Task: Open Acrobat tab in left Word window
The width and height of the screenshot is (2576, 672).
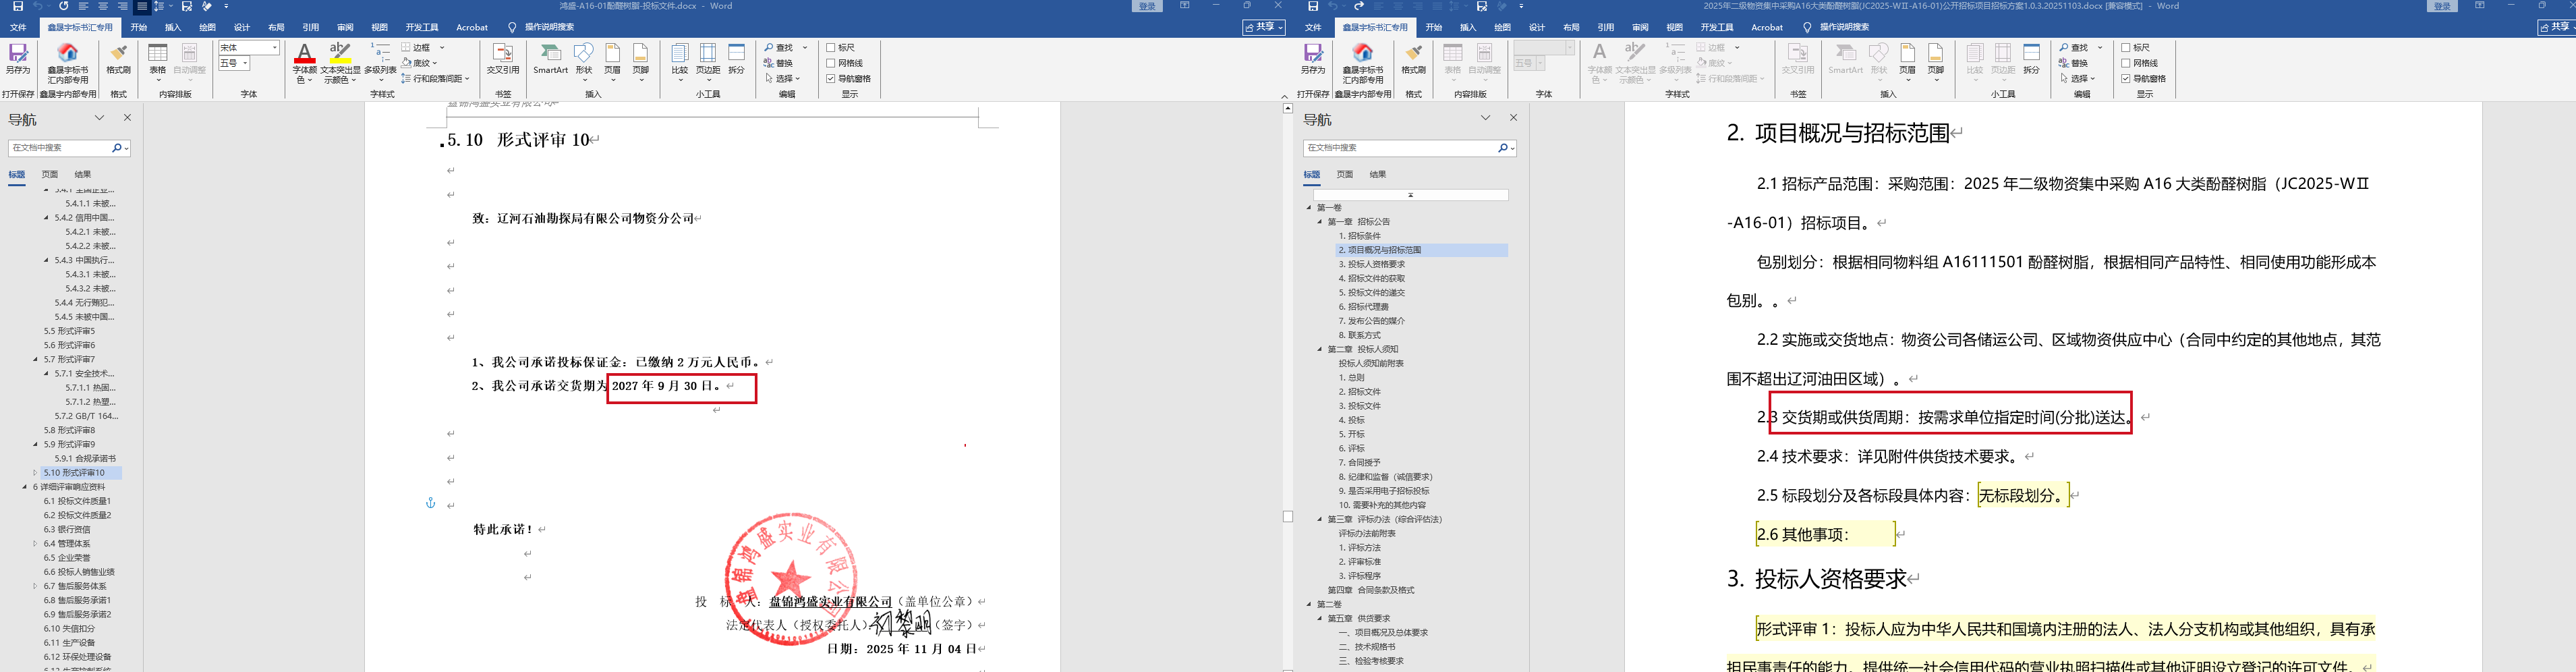Action: click(x=472, y=27)
